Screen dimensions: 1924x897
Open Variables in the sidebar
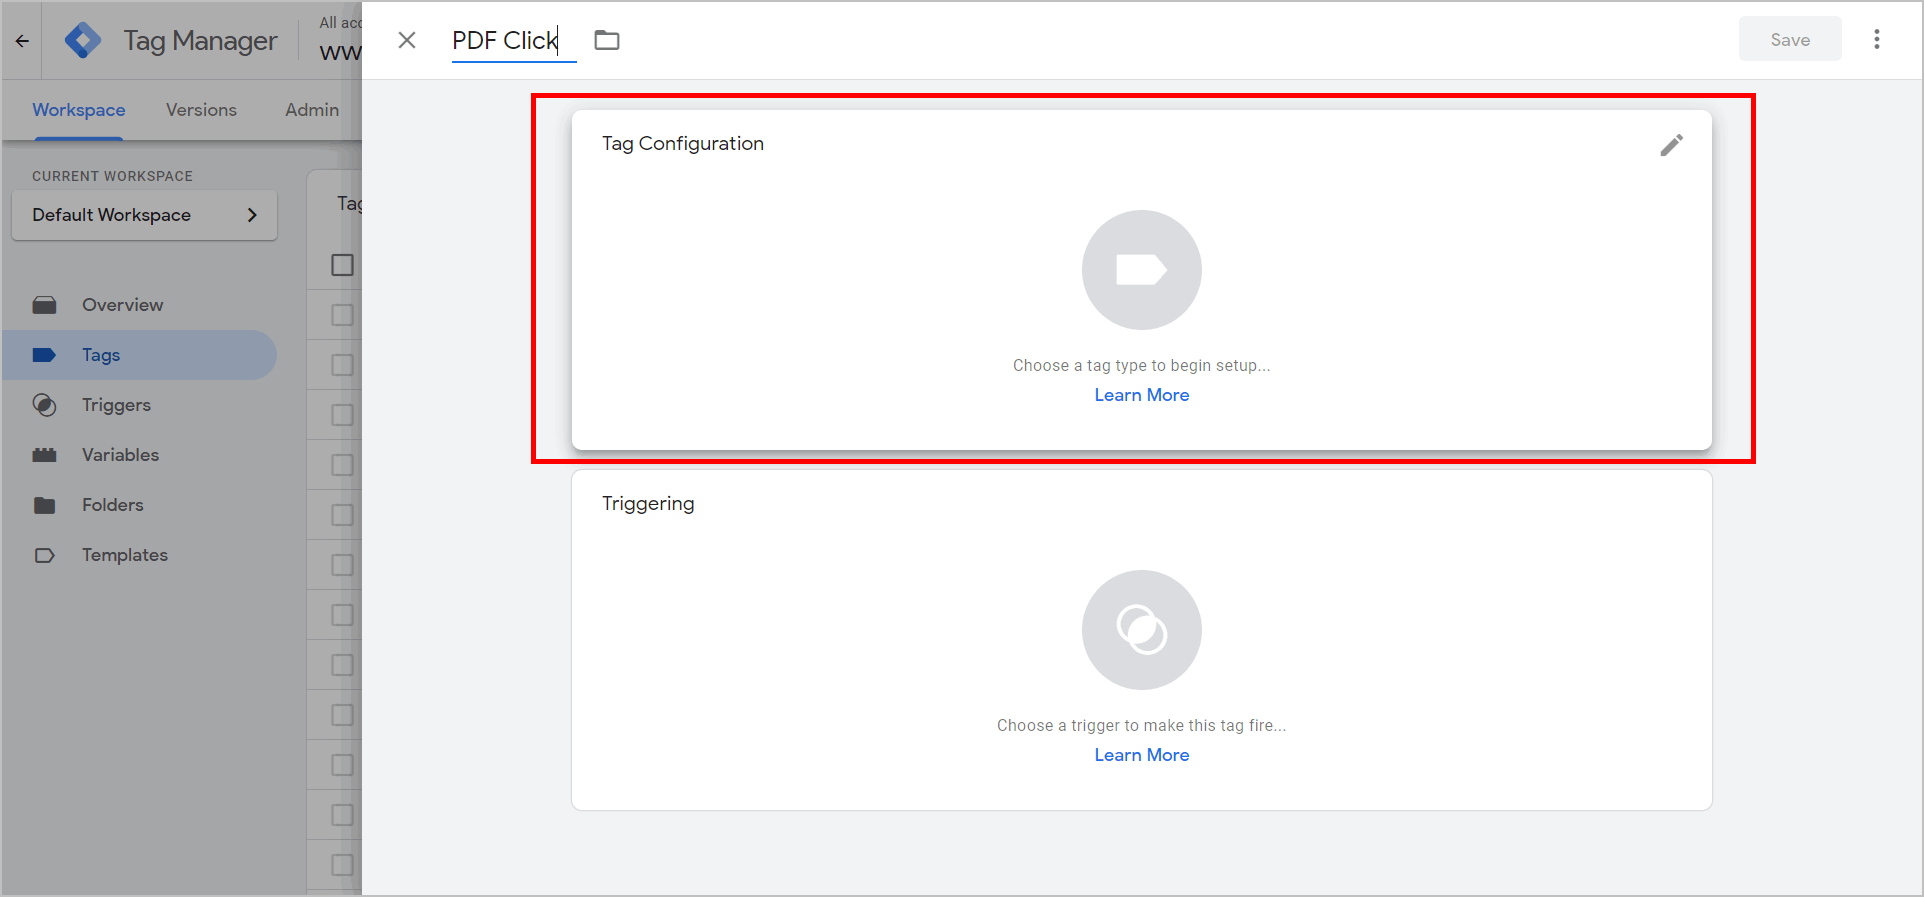[140, 455]
